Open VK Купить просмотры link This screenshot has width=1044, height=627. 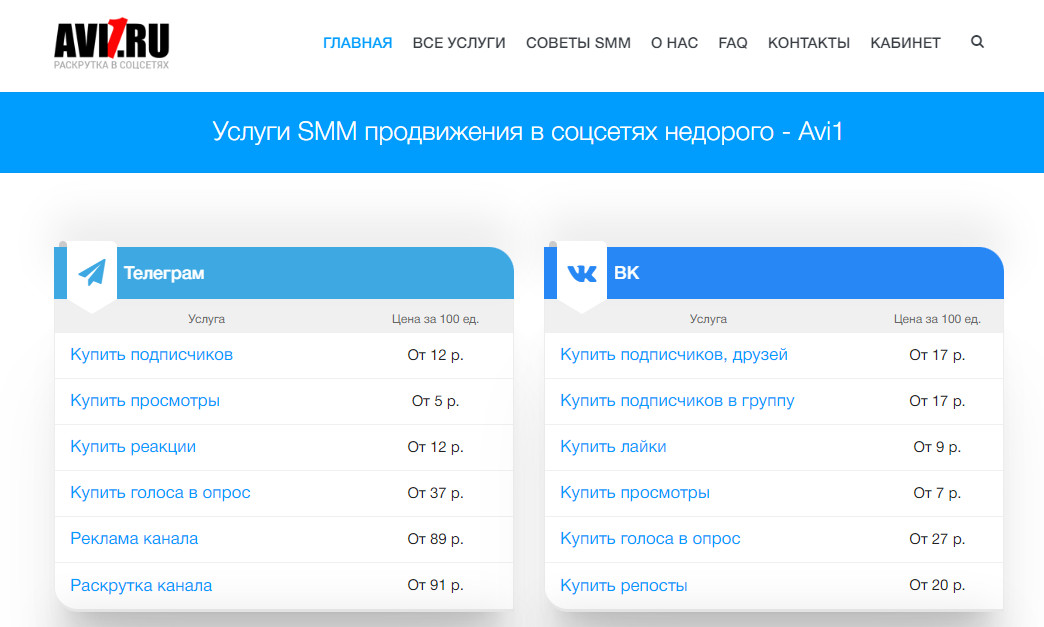coord(635,493)
